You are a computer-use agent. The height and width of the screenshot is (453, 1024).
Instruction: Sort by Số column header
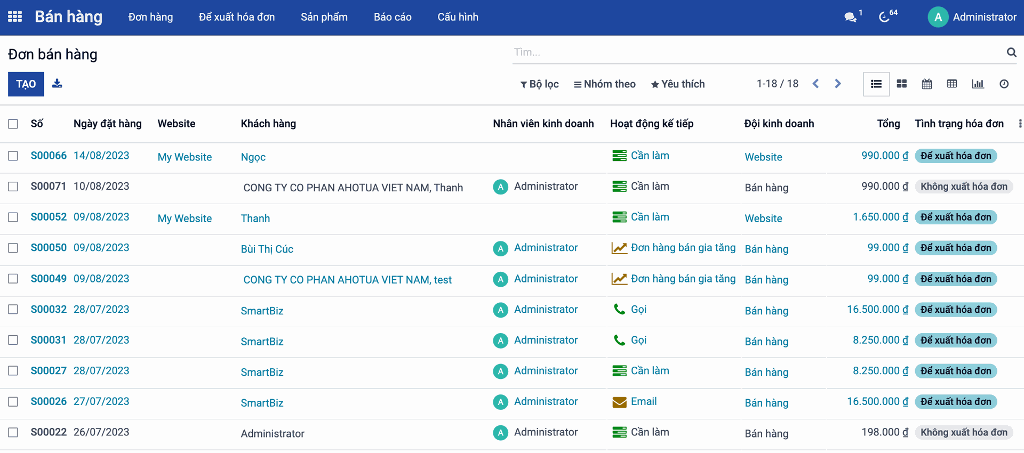(x=37, y=123)
